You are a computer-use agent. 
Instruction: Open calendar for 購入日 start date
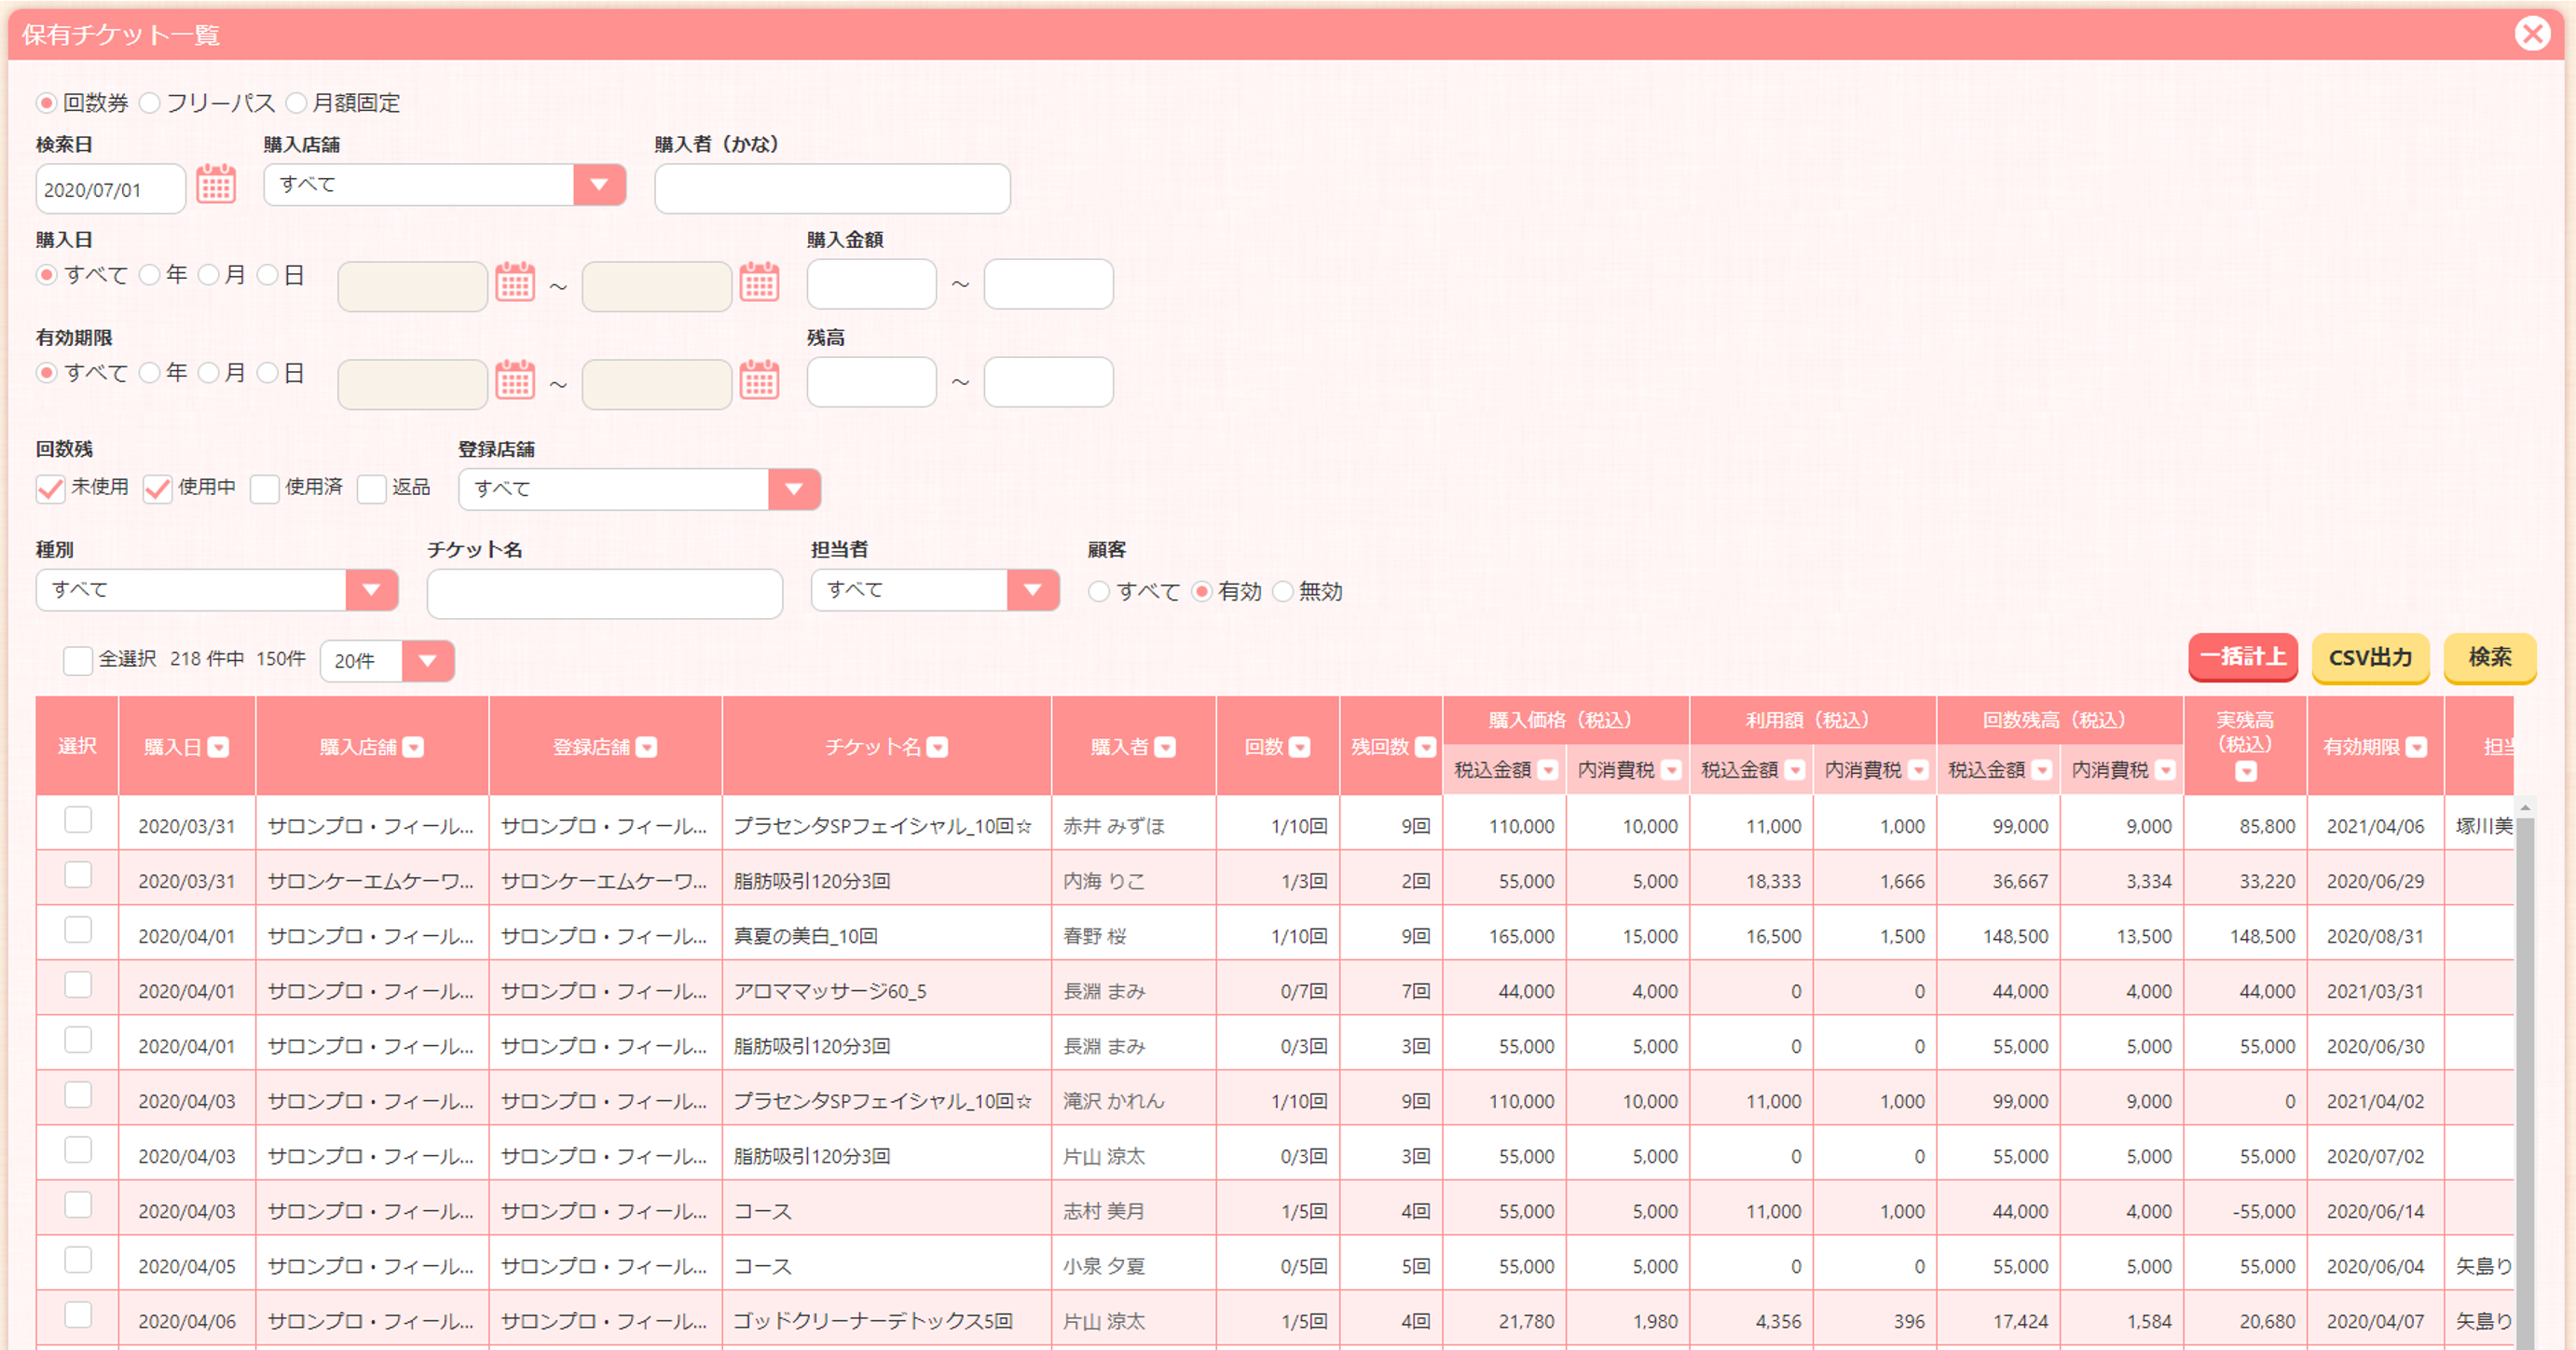[515, 282]
